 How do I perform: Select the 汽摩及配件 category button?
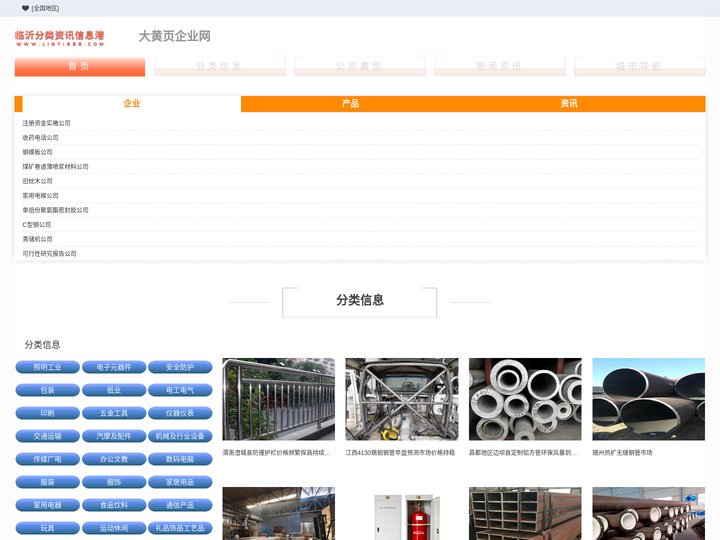pyautogui.click(x=114, y=436)
